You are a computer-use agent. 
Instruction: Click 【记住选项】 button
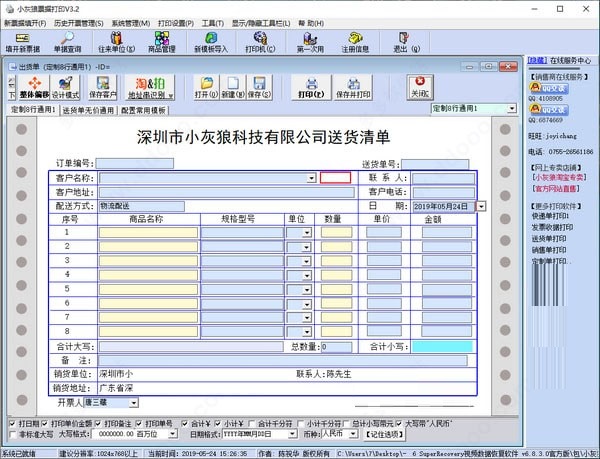tap(384, 434)
